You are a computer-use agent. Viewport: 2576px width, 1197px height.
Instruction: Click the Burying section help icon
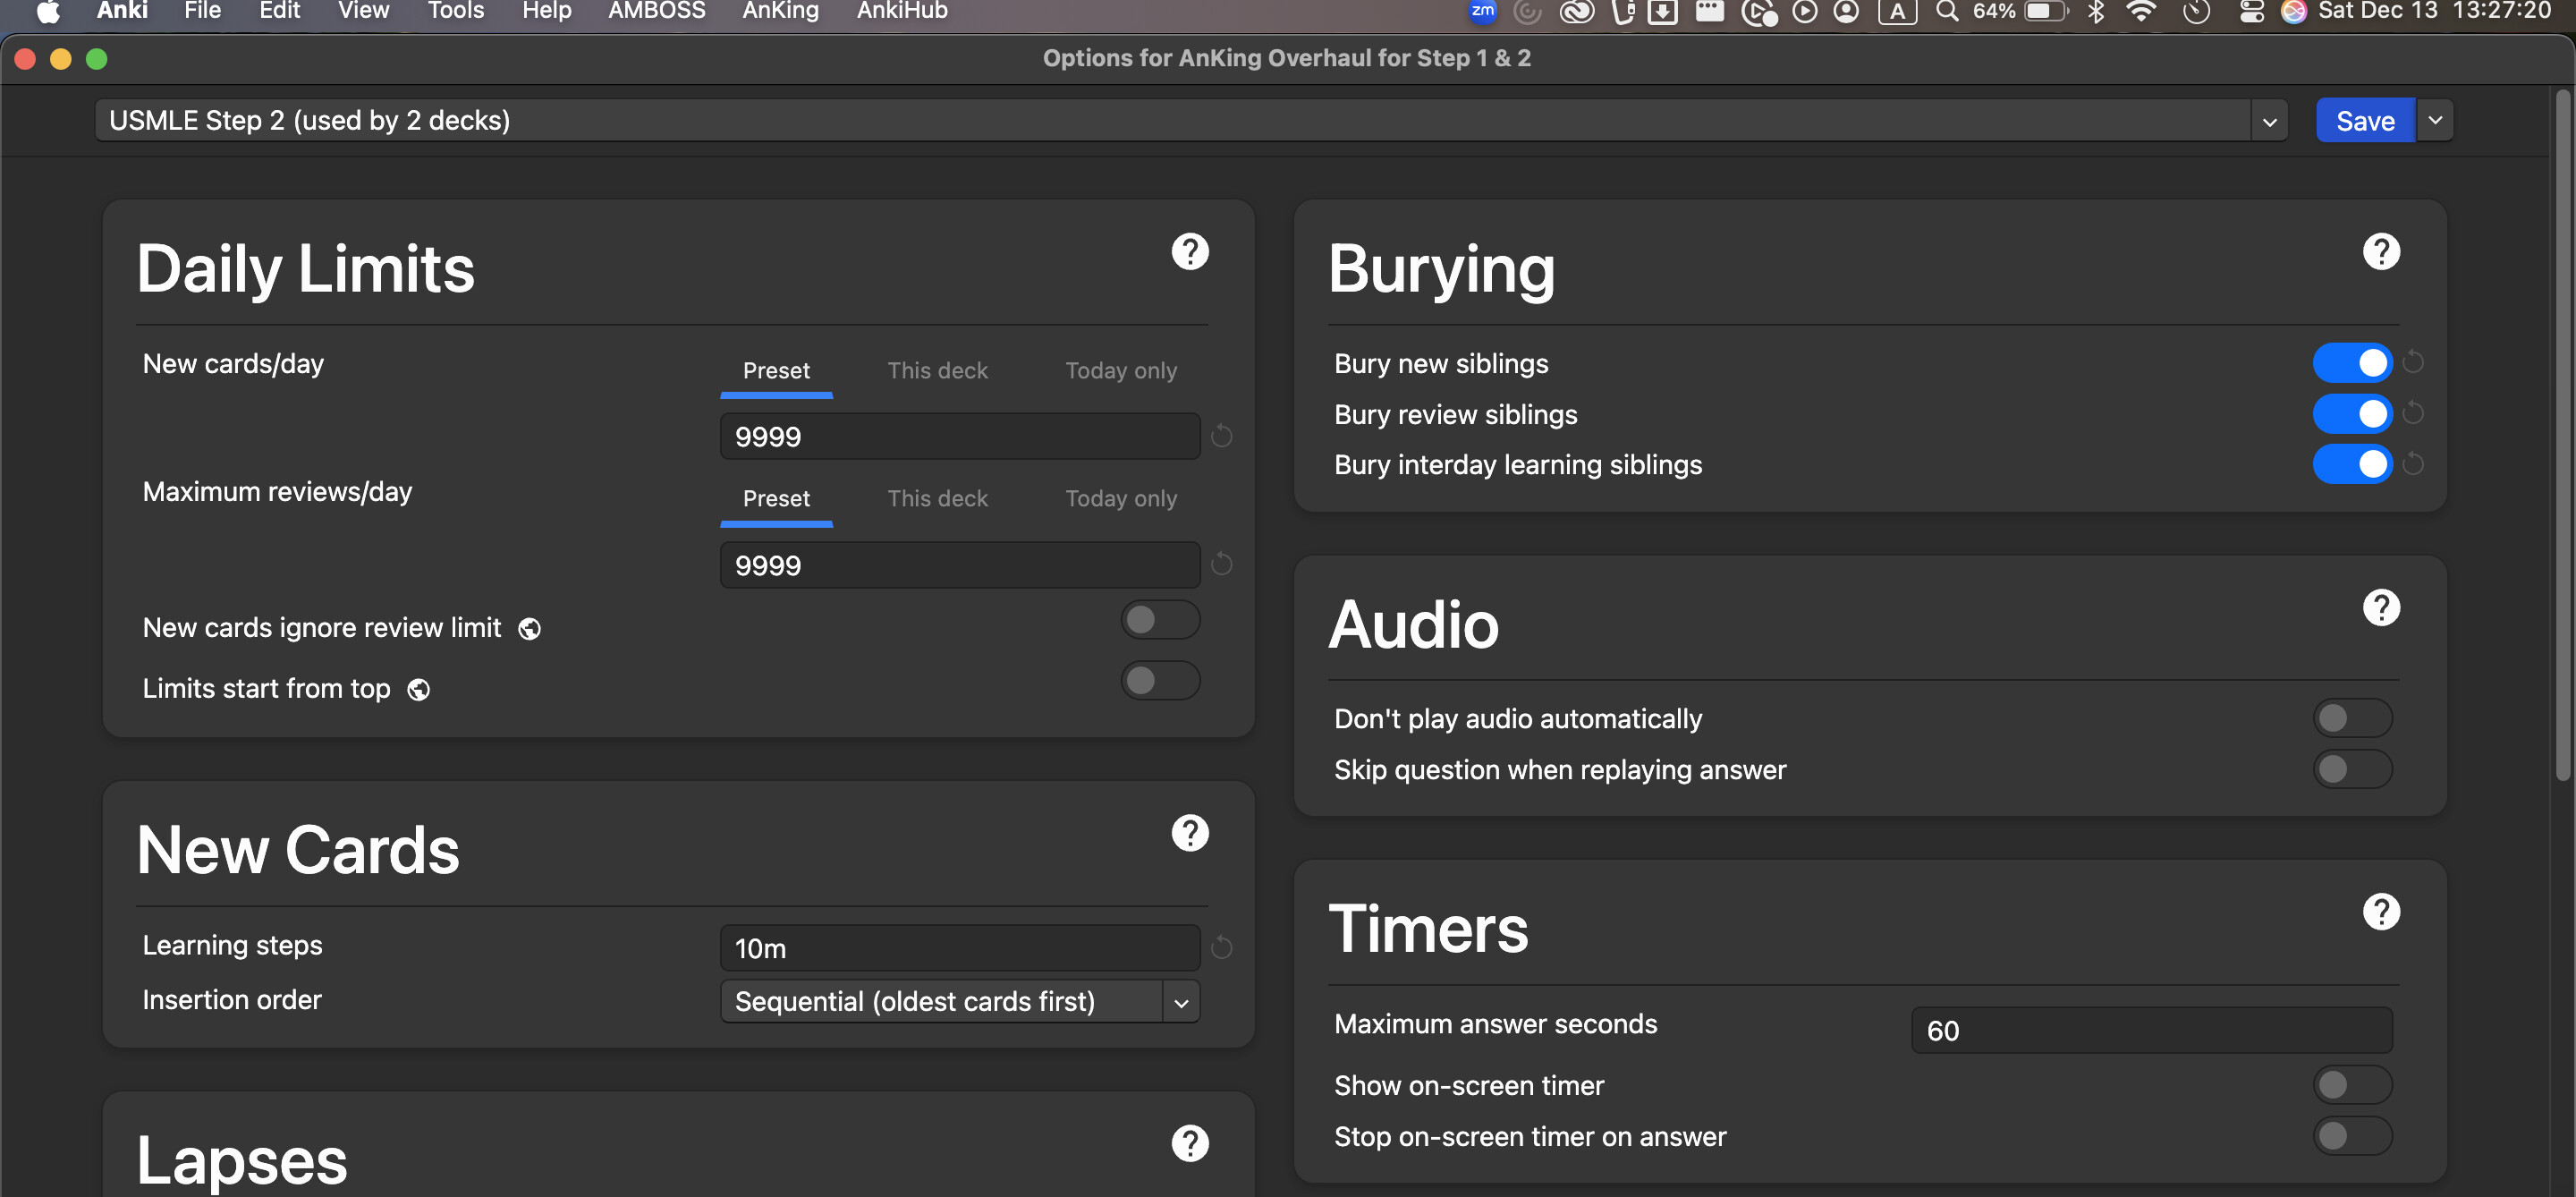coord(2380,252)
